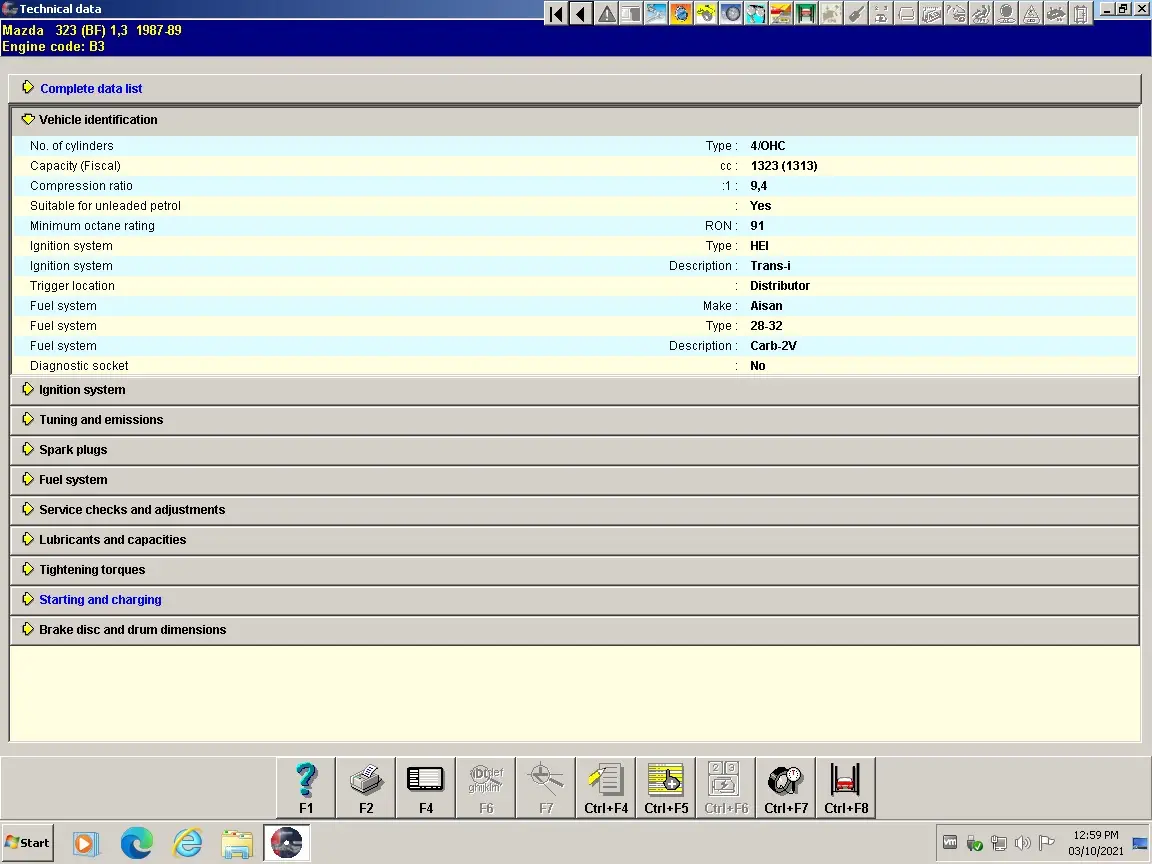Screen dimensions: 1152x864
Task: Click the warning triangle toolbar icon
Action: [x=606, y=14]
